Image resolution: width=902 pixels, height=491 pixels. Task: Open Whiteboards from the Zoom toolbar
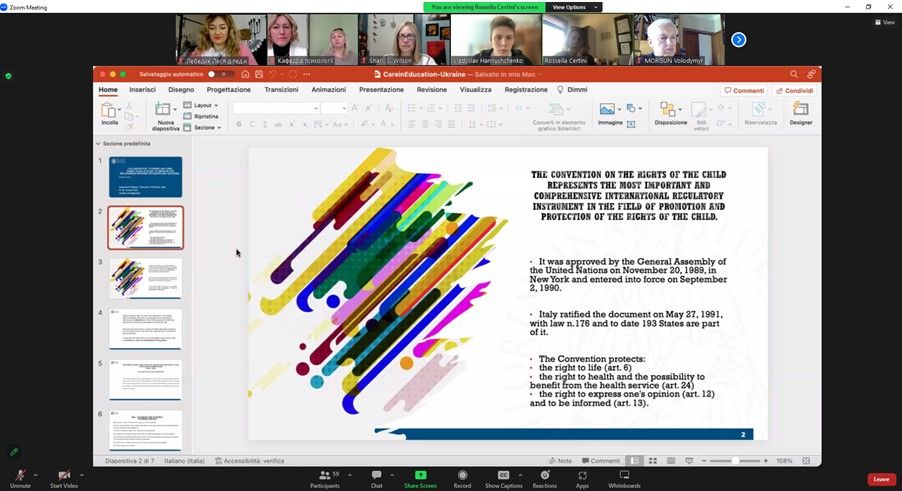pos(624,475)
